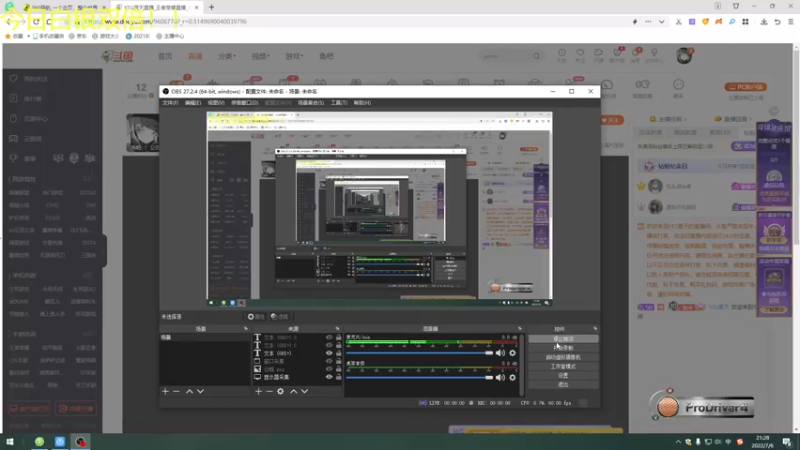Screen dimensions: 800x450
Task: Move scene up with Scenes panel up arrow
Action: coord(189,391)
